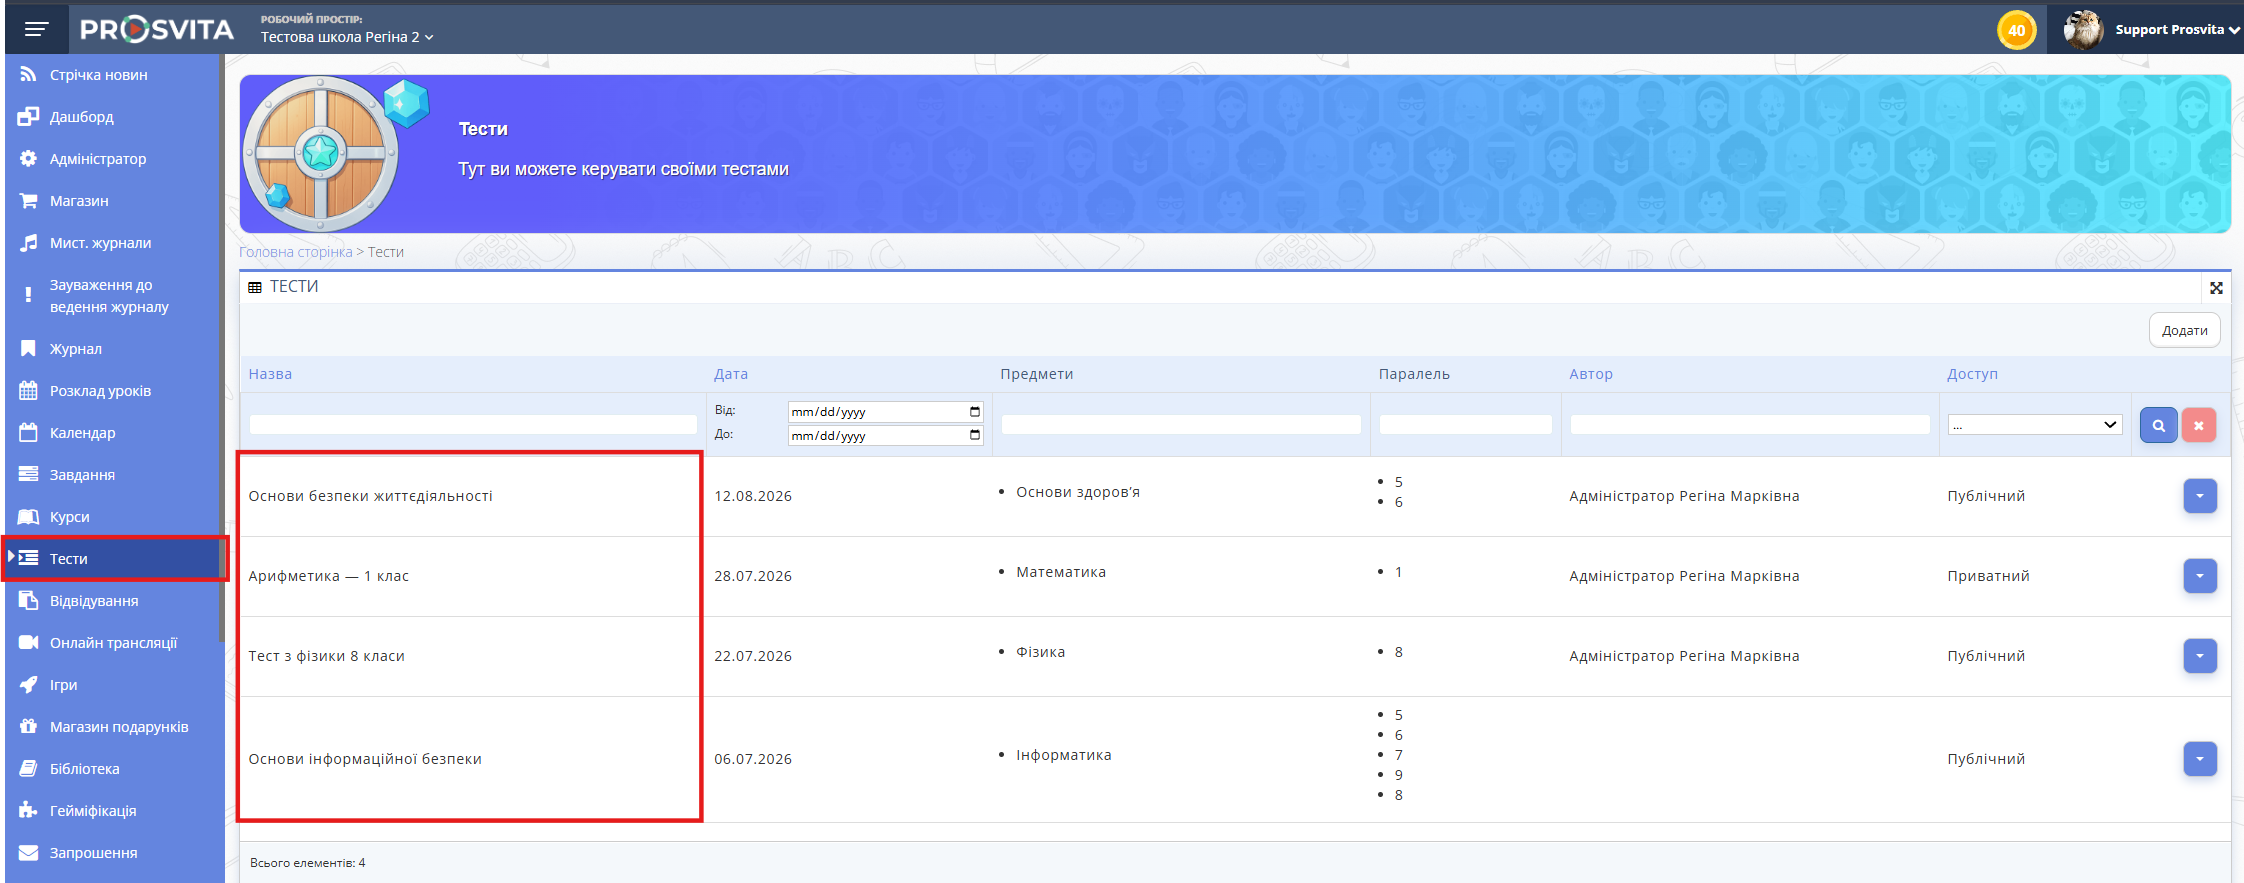Open actions dropdown for Арифметика — 1 клас
Viewport: 2244px width, 883px height.
(2199, 576)
